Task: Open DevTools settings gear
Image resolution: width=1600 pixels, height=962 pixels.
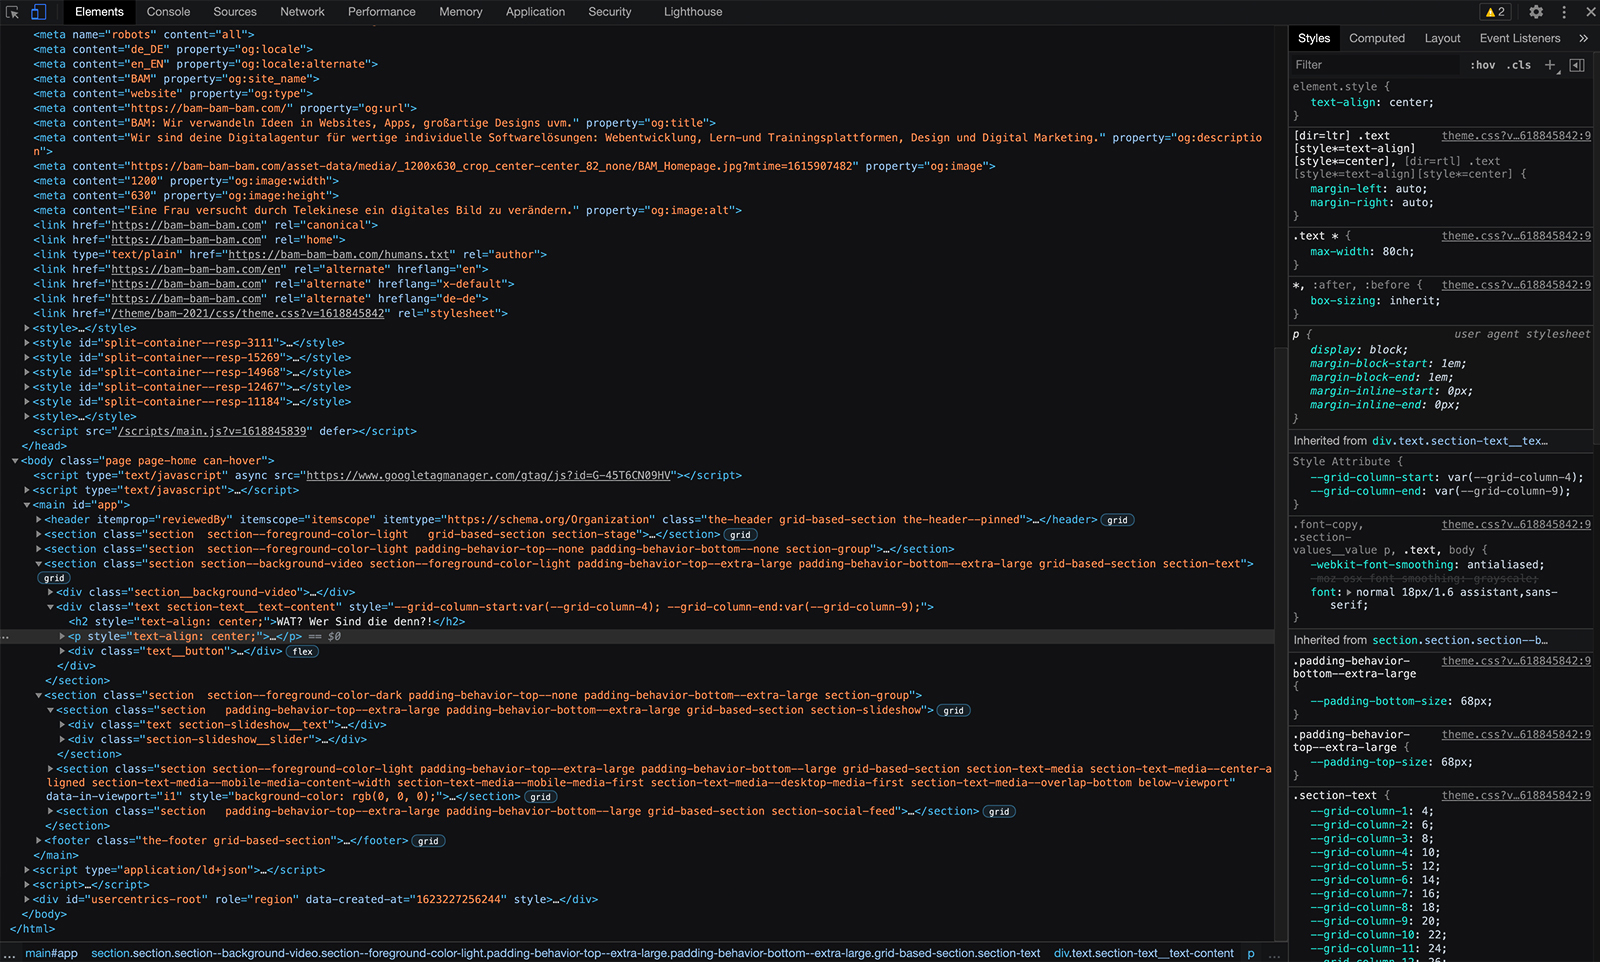Action: click(1536, 12)
